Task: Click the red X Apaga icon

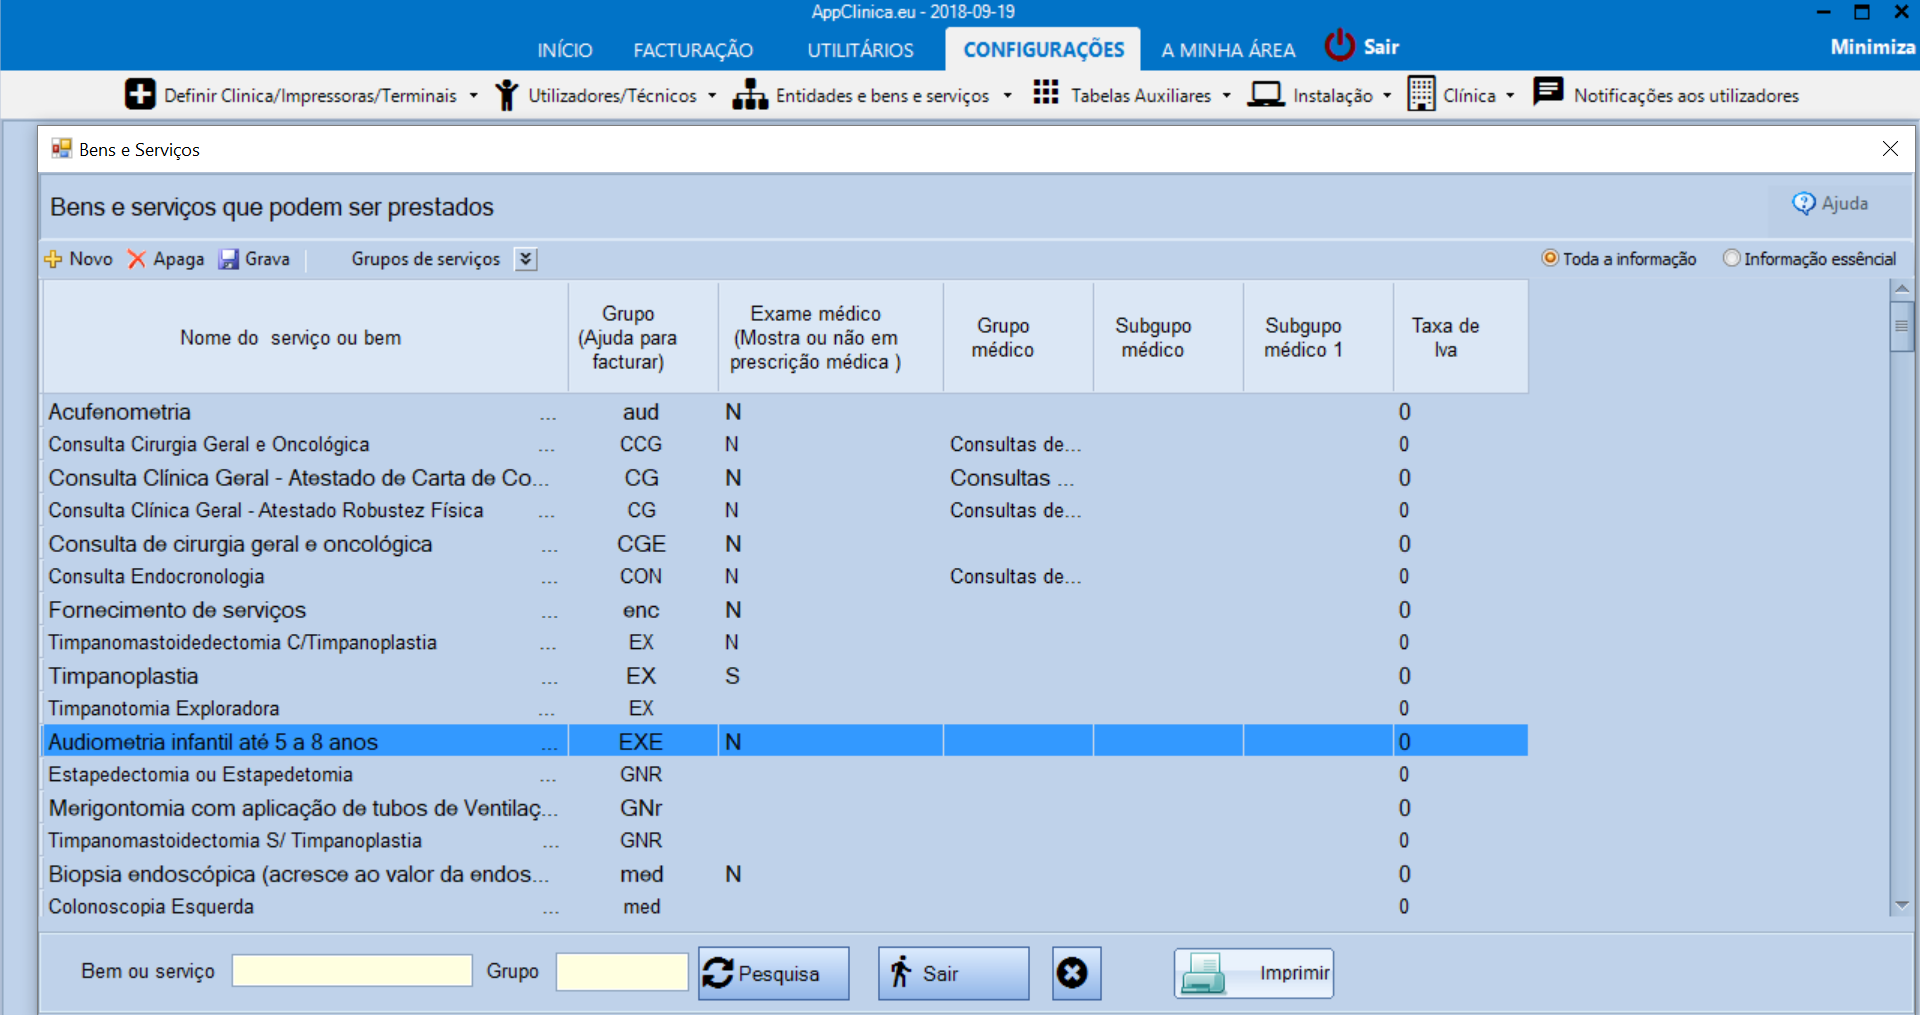Action: (137, 259)
